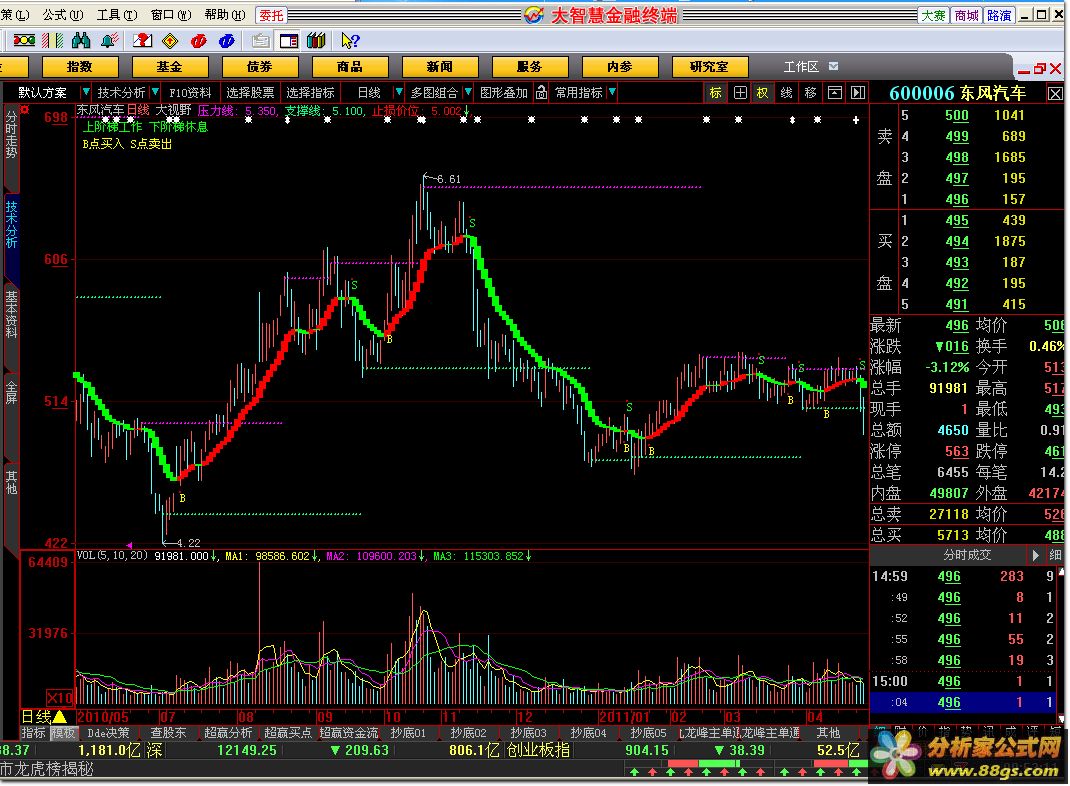Image resolution: width=1070 pixels, height=786 pixels.
Task: Select the 查股东 bottom tab
Action: click(169, 733)
